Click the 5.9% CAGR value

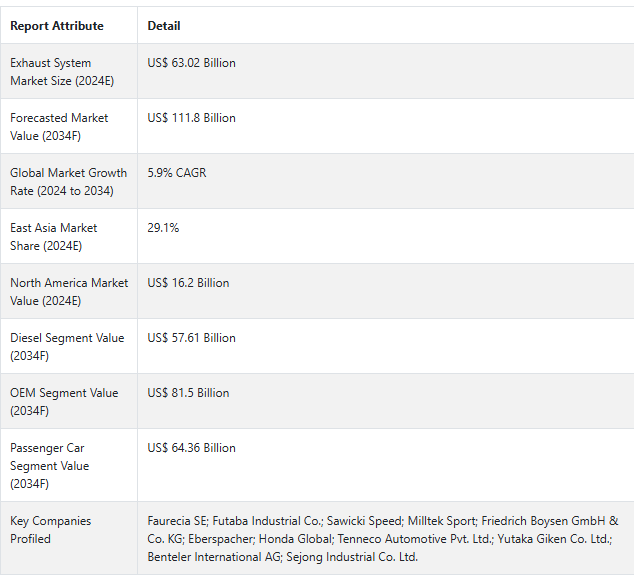pos(177,173)
